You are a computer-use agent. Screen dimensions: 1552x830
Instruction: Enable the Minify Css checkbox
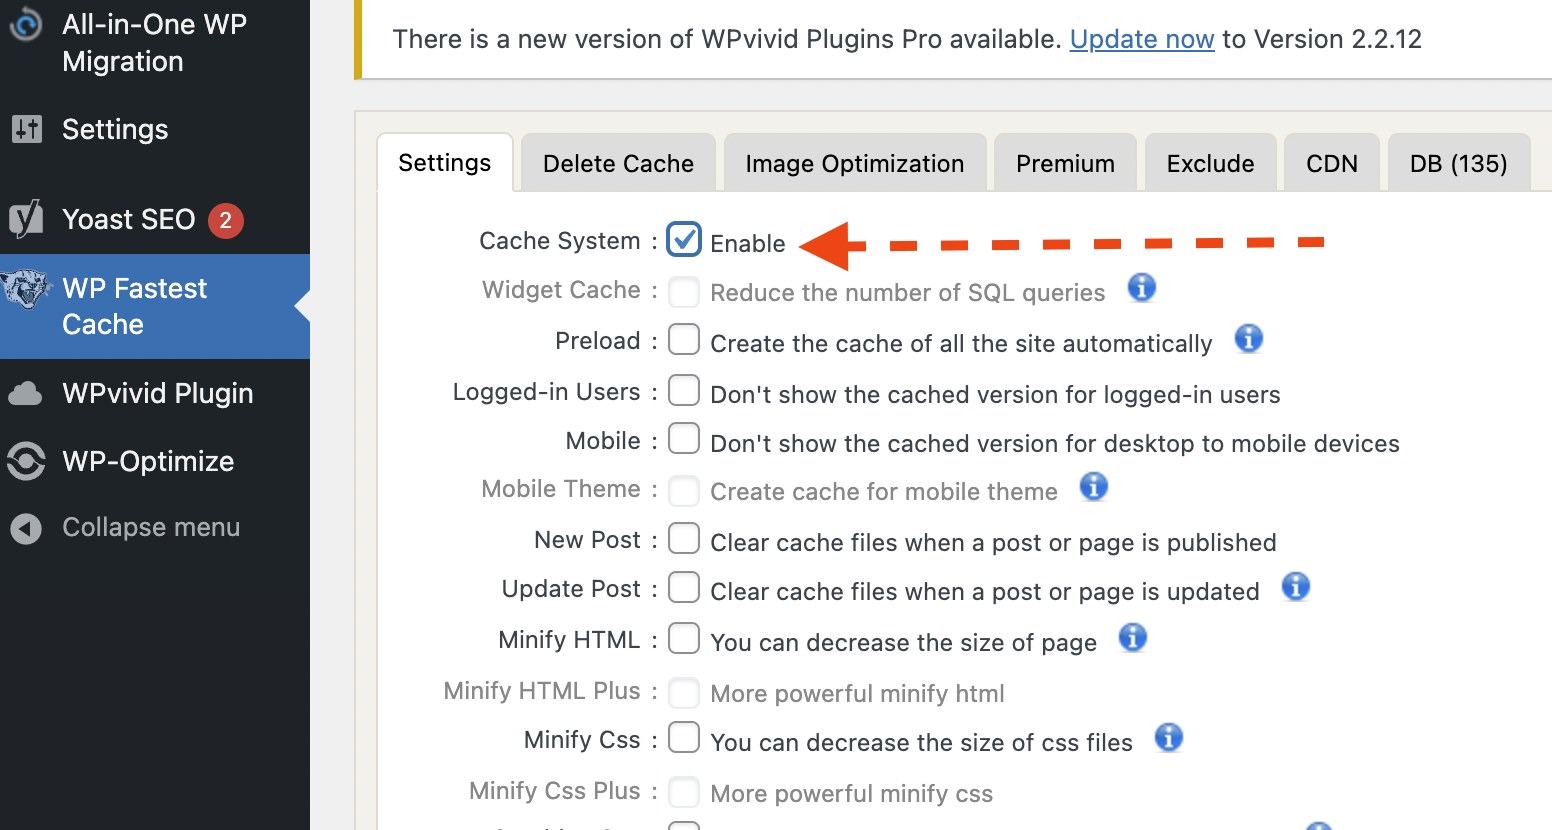click(684, 738)
